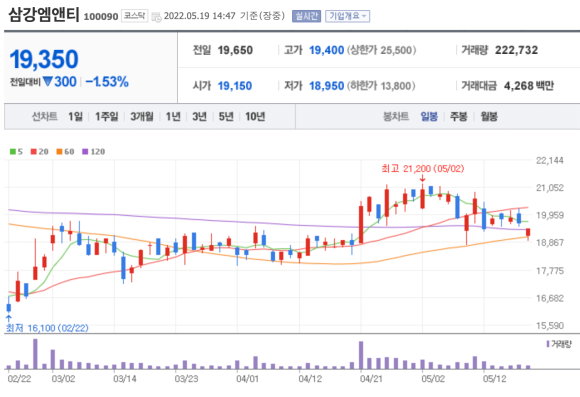Click the 삼강엠앤티 stock name title
Viewport: 580px width, 397px height.
point(44,15)
